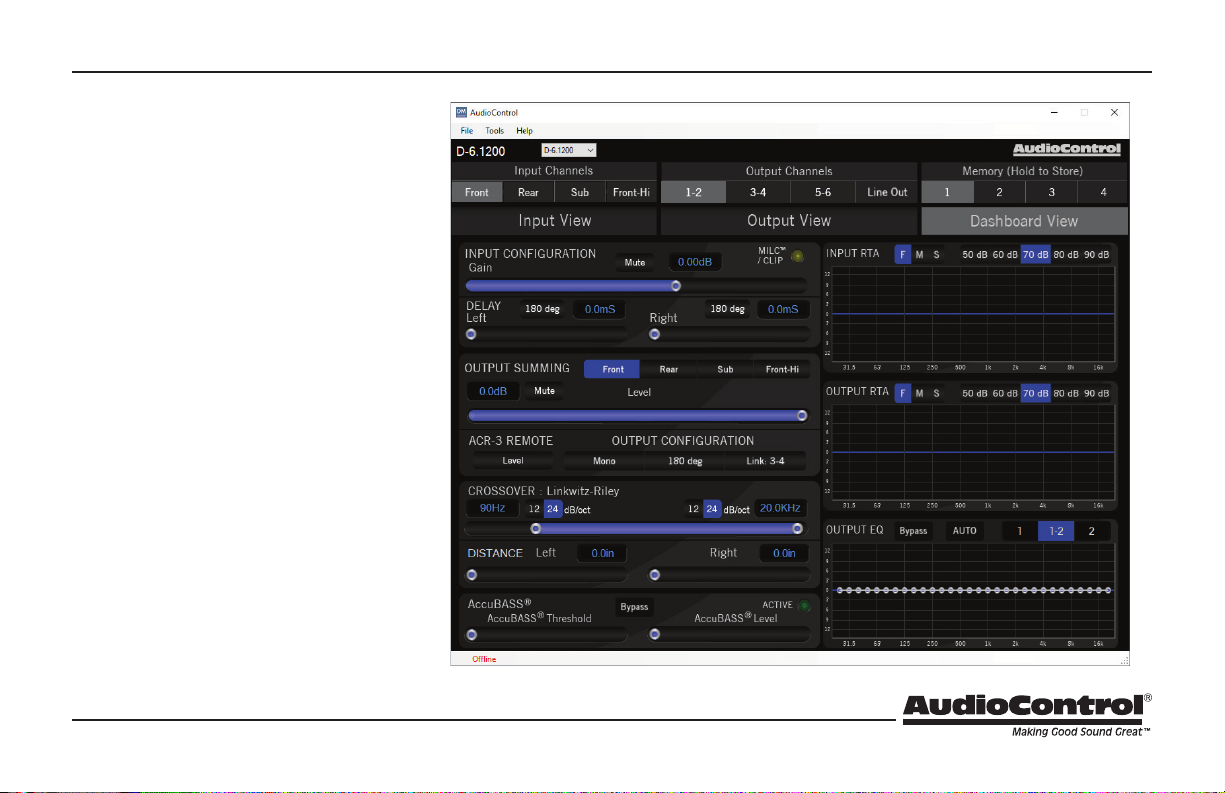Mute the Output Summing level
This screenshot has width=1225, height=793.
pos(544,391)
